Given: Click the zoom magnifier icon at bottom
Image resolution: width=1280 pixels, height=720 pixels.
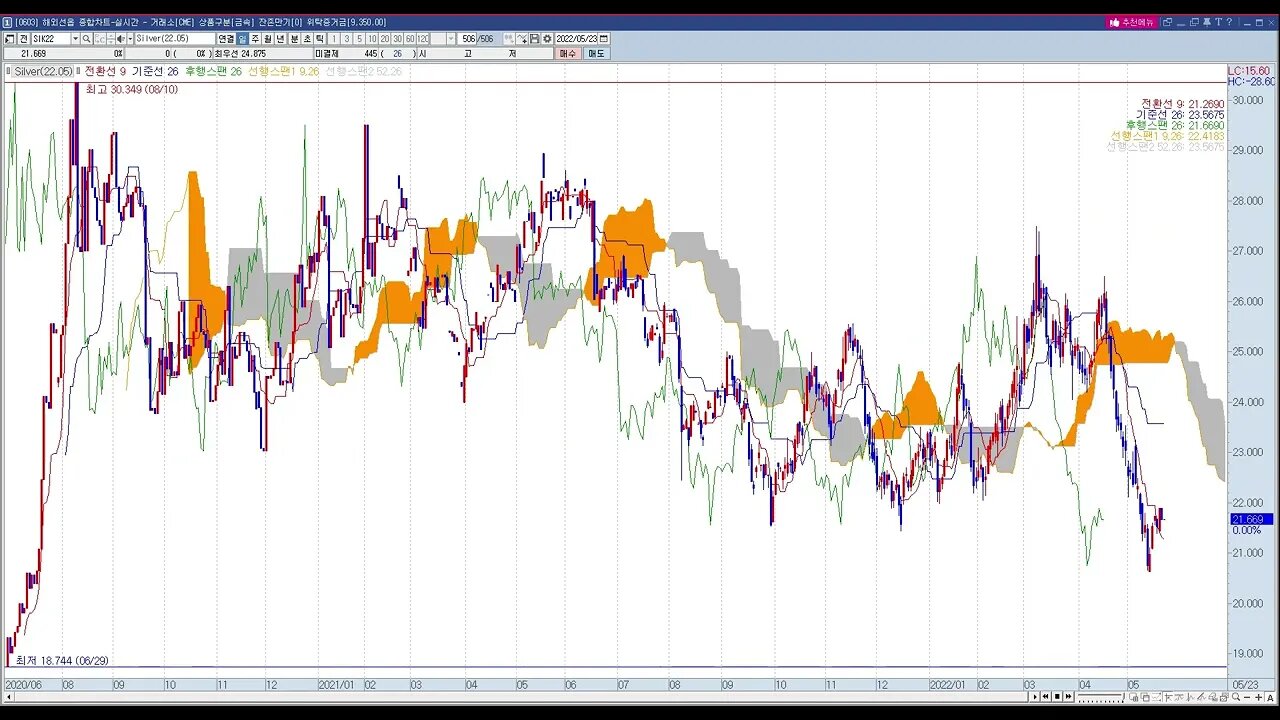Looking at the screenshot, I should [1235, 697].
